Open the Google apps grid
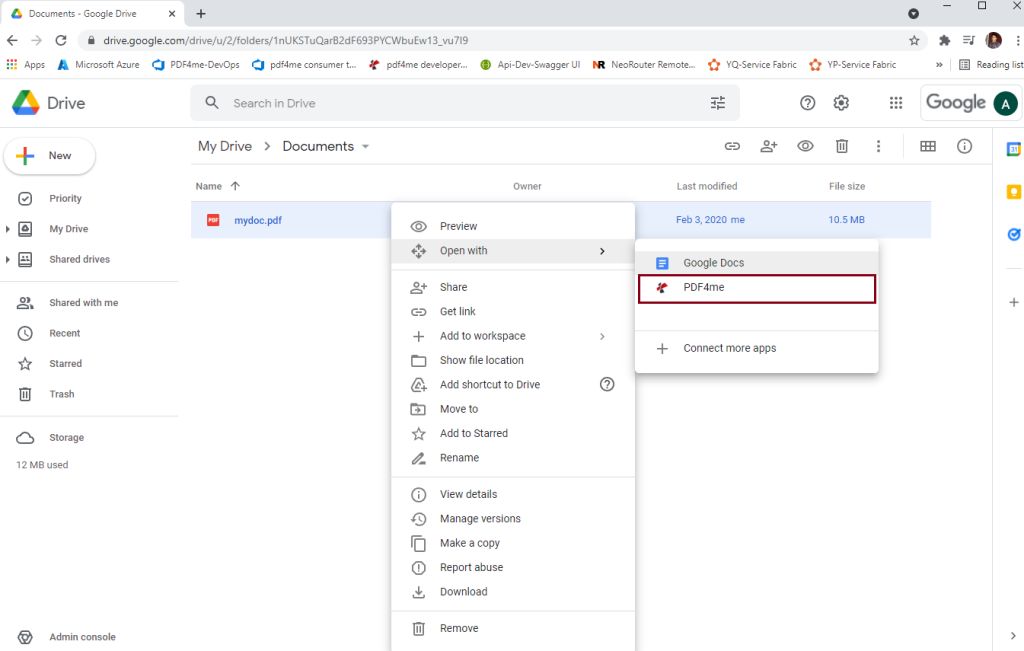 (x=896, y=103)
